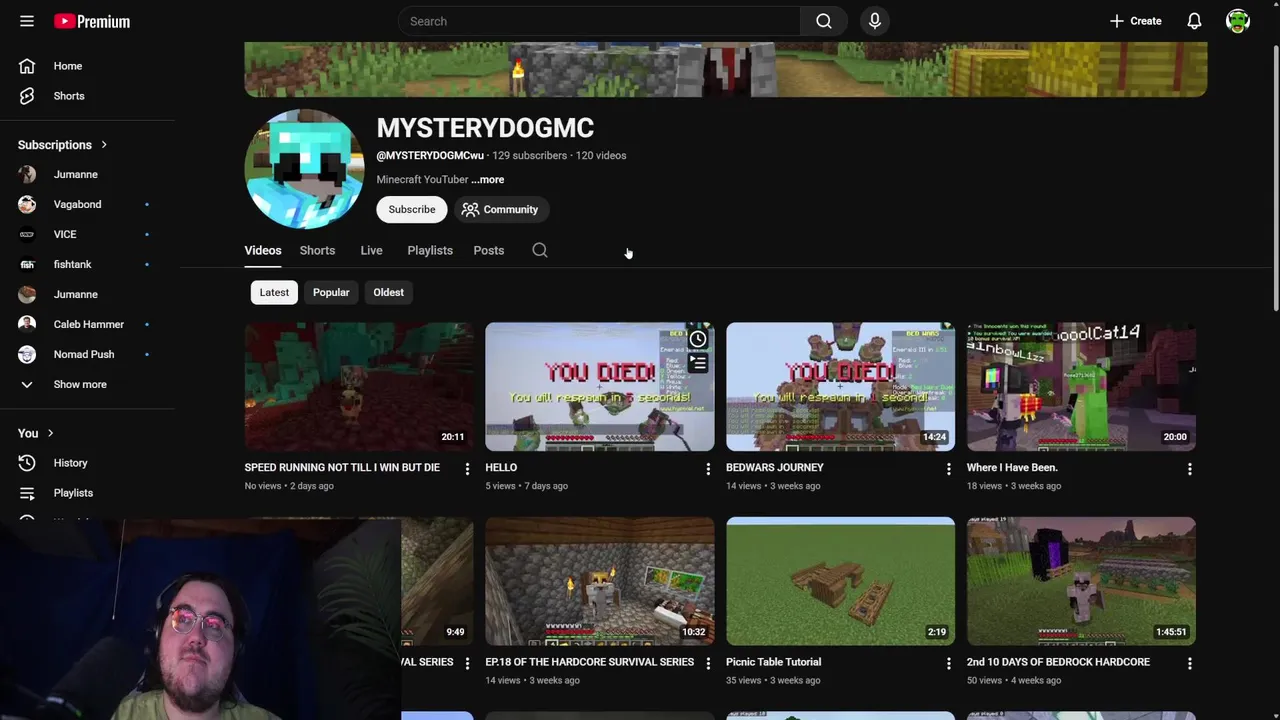Click the page vertical scrollbar
Screen dimensions: 1280x720
(1274, 180)
